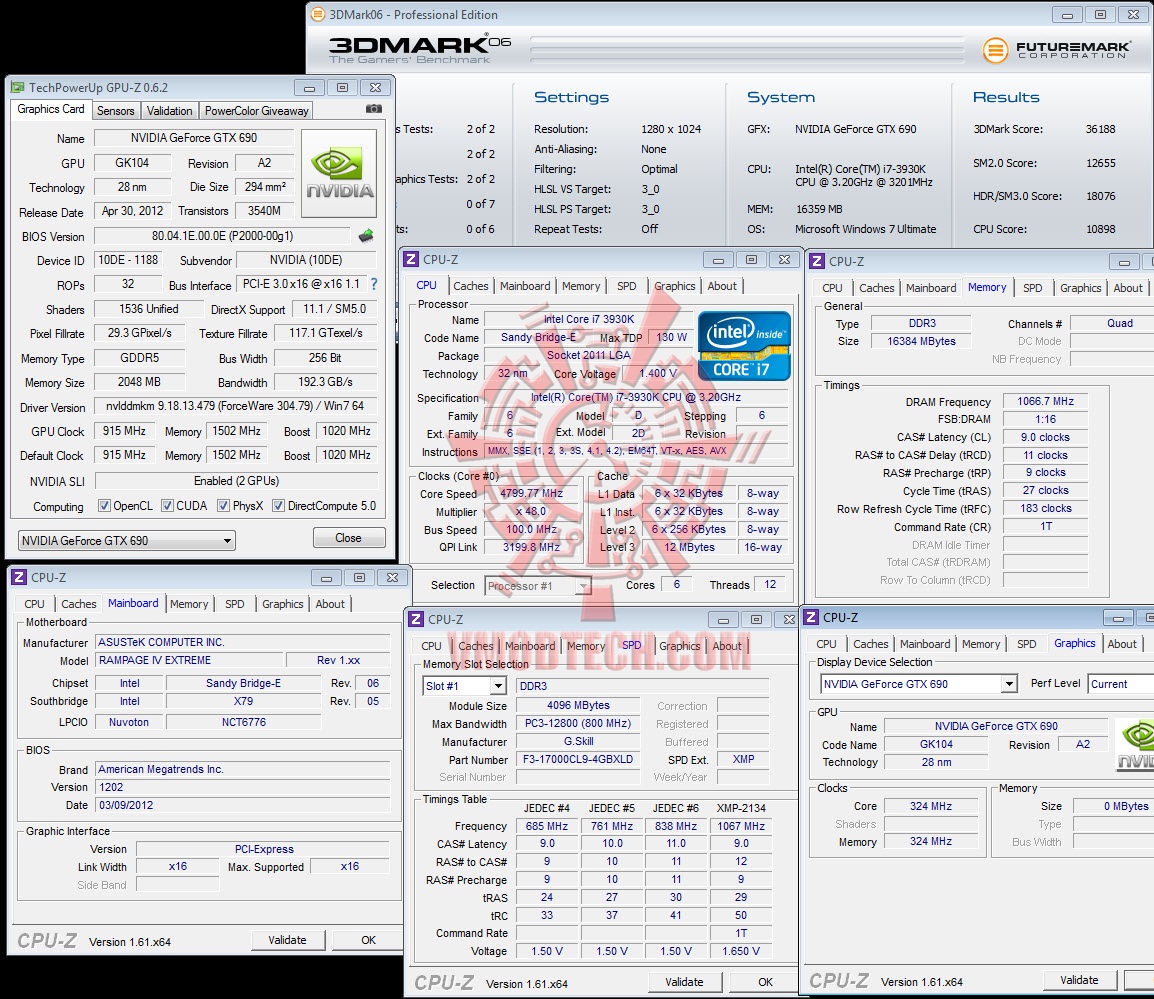1154x999 pixels.
Task: Click CAS# Latency 9.0 clocks value
Action: (1045, 437)
